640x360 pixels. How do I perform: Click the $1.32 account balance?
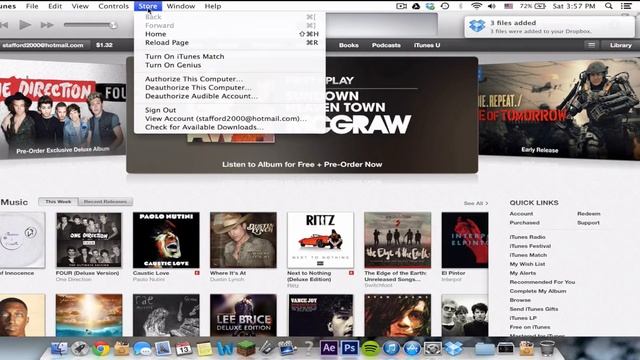point(104,45)
